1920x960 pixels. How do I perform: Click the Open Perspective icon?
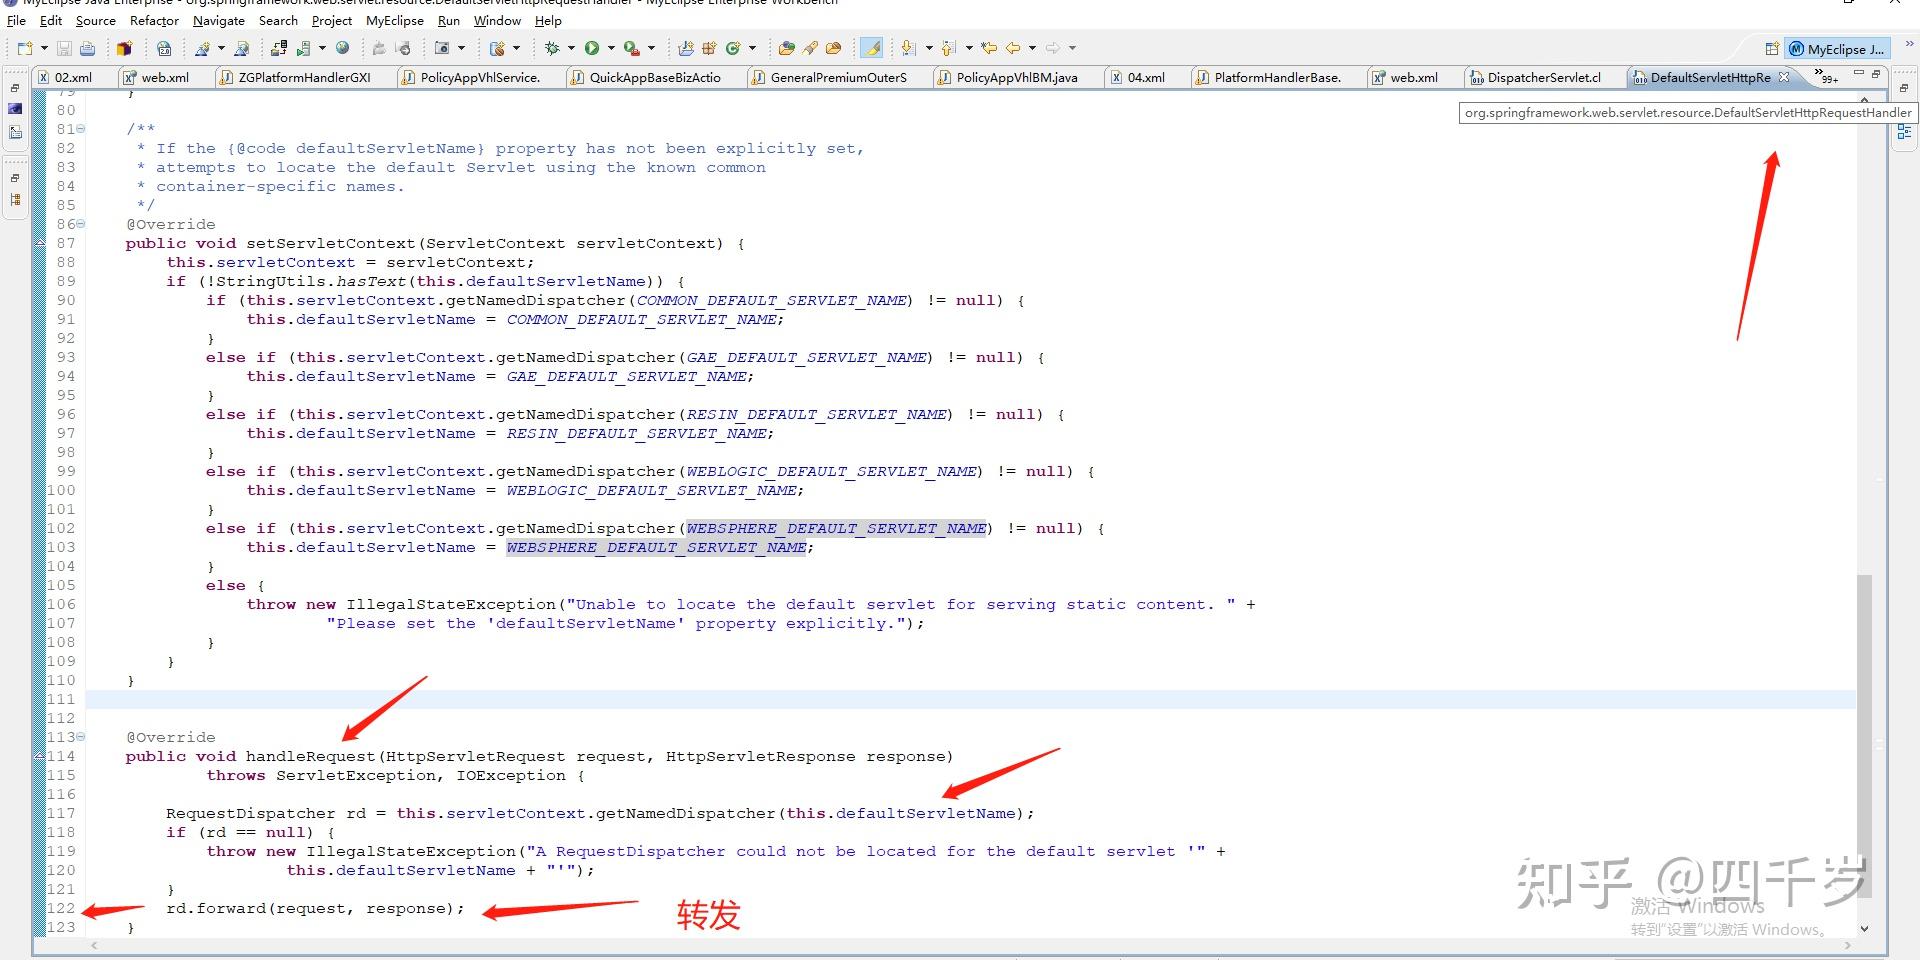pos(1772,49)
